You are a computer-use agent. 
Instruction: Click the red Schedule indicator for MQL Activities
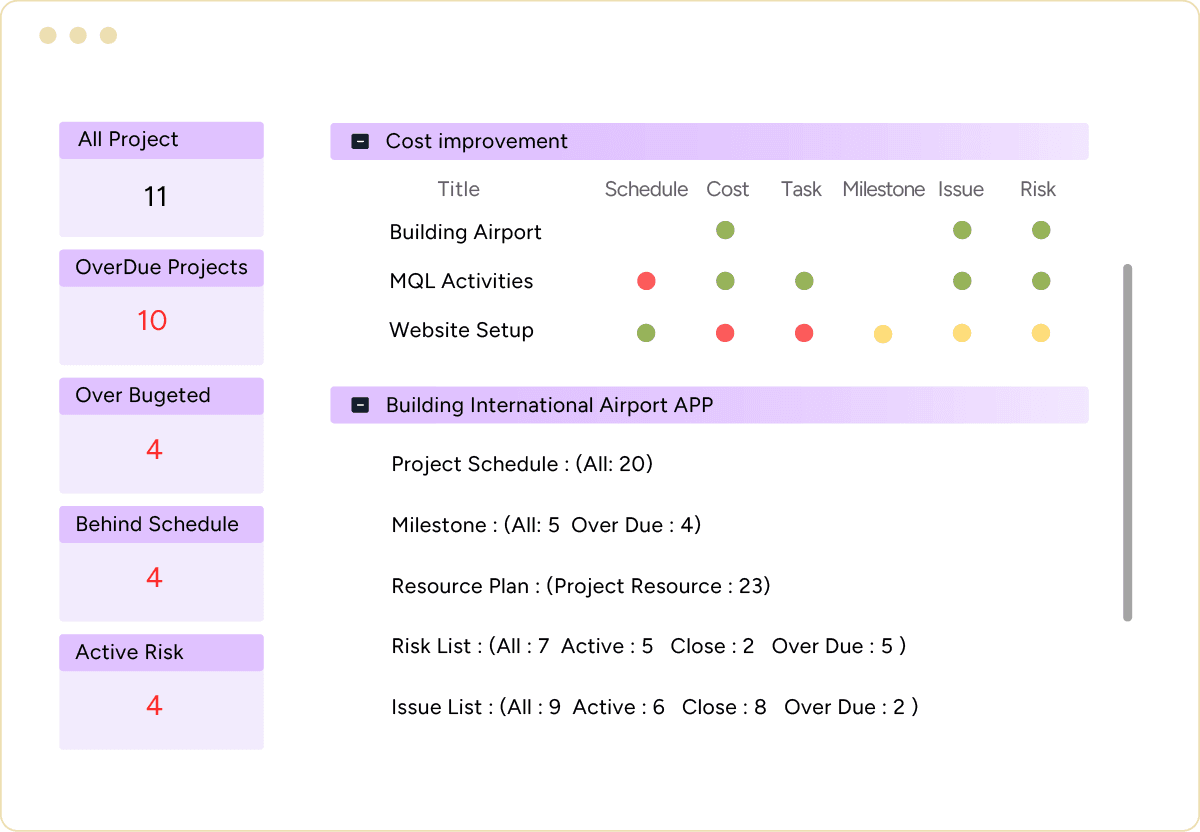coord(646,281)
